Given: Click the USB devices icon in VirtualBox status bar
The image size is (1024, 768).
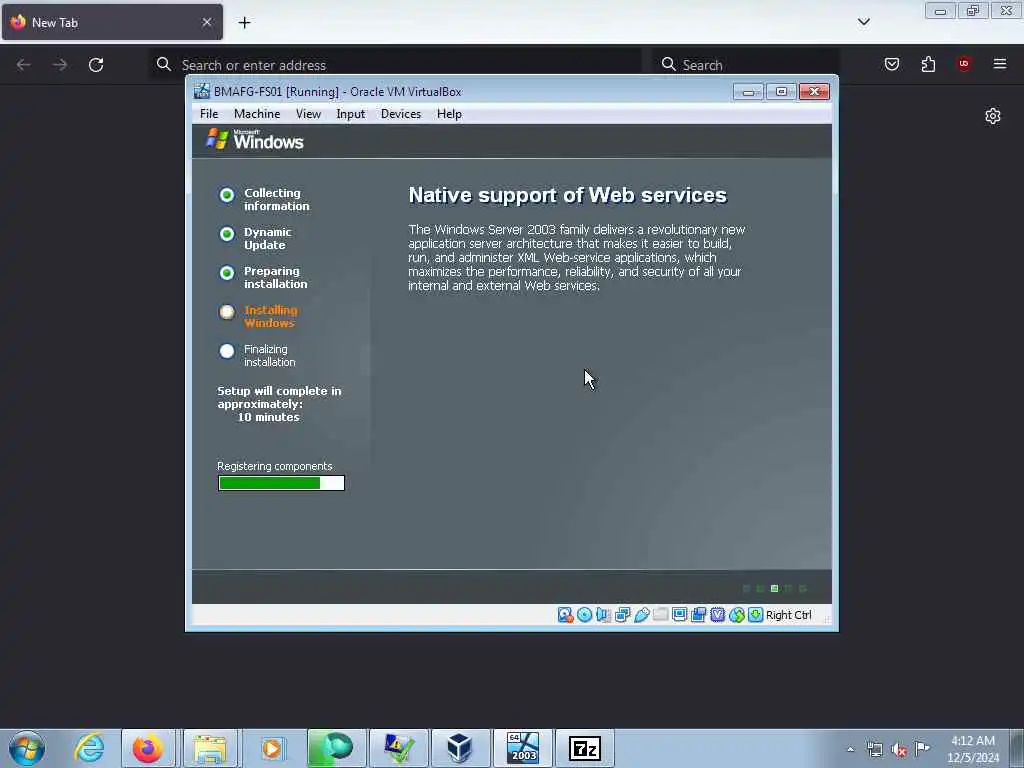Looking at the screenshot, I should 641,615.
